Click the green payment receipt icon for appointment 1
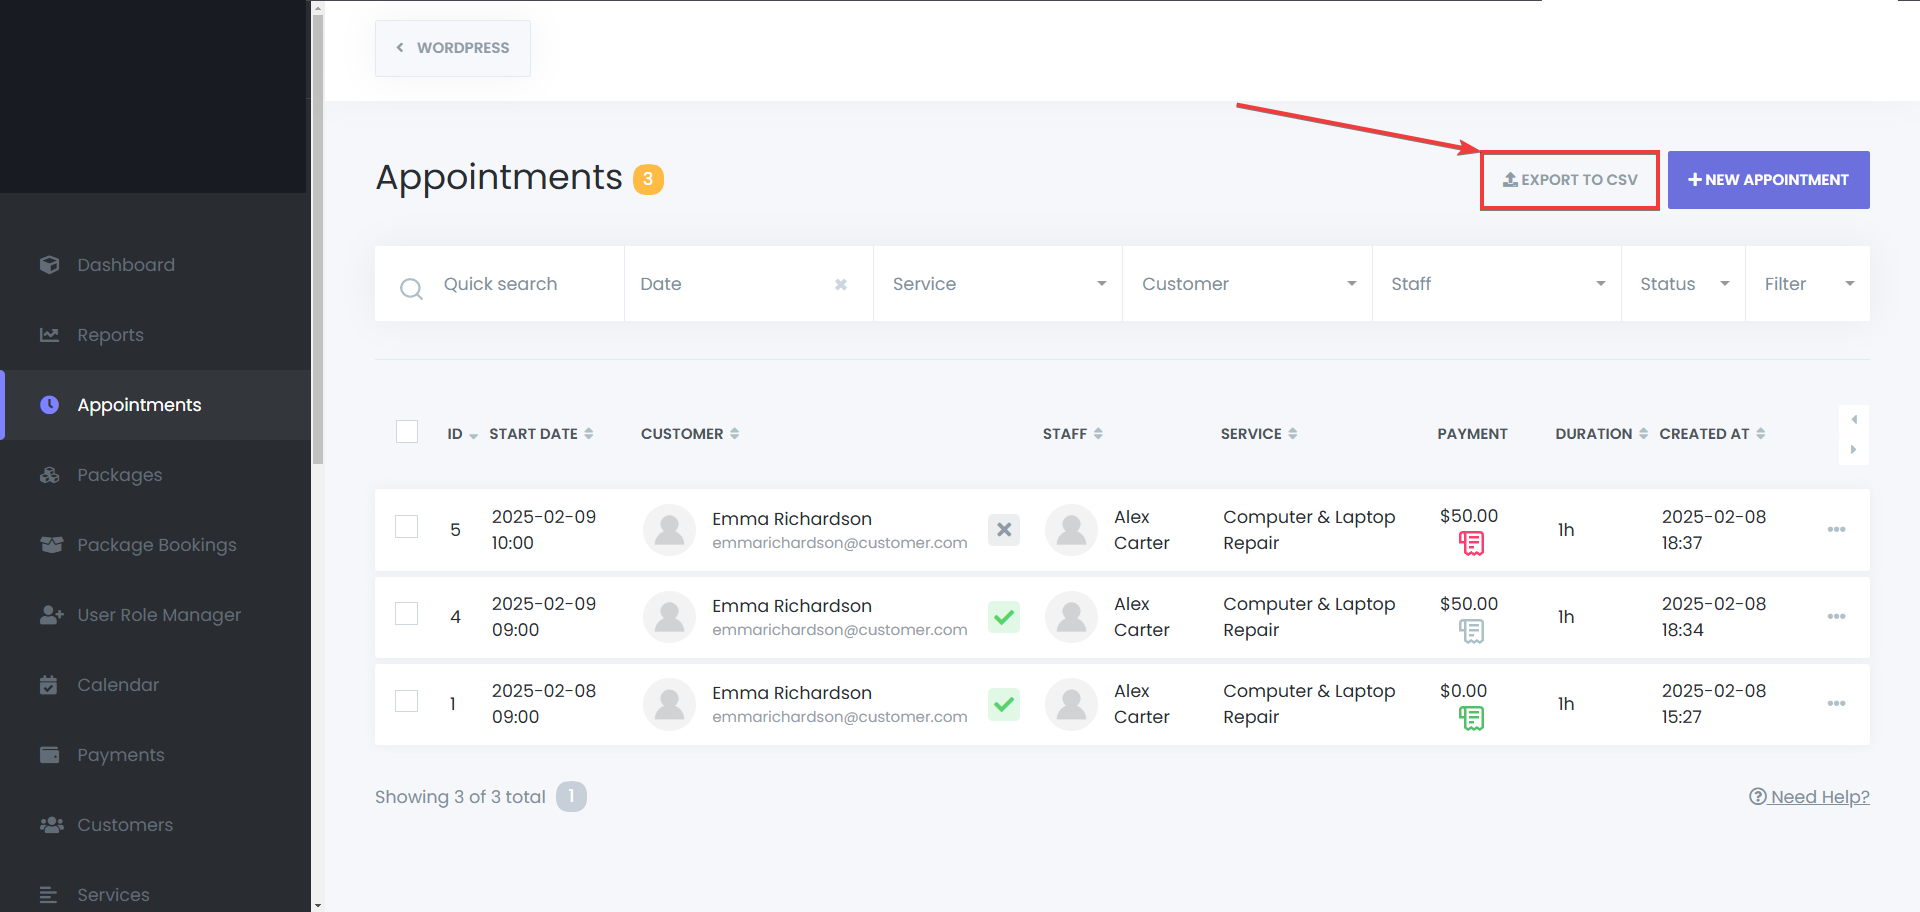Screen dimensions: 1920x912 click(x=1471, y=718)
